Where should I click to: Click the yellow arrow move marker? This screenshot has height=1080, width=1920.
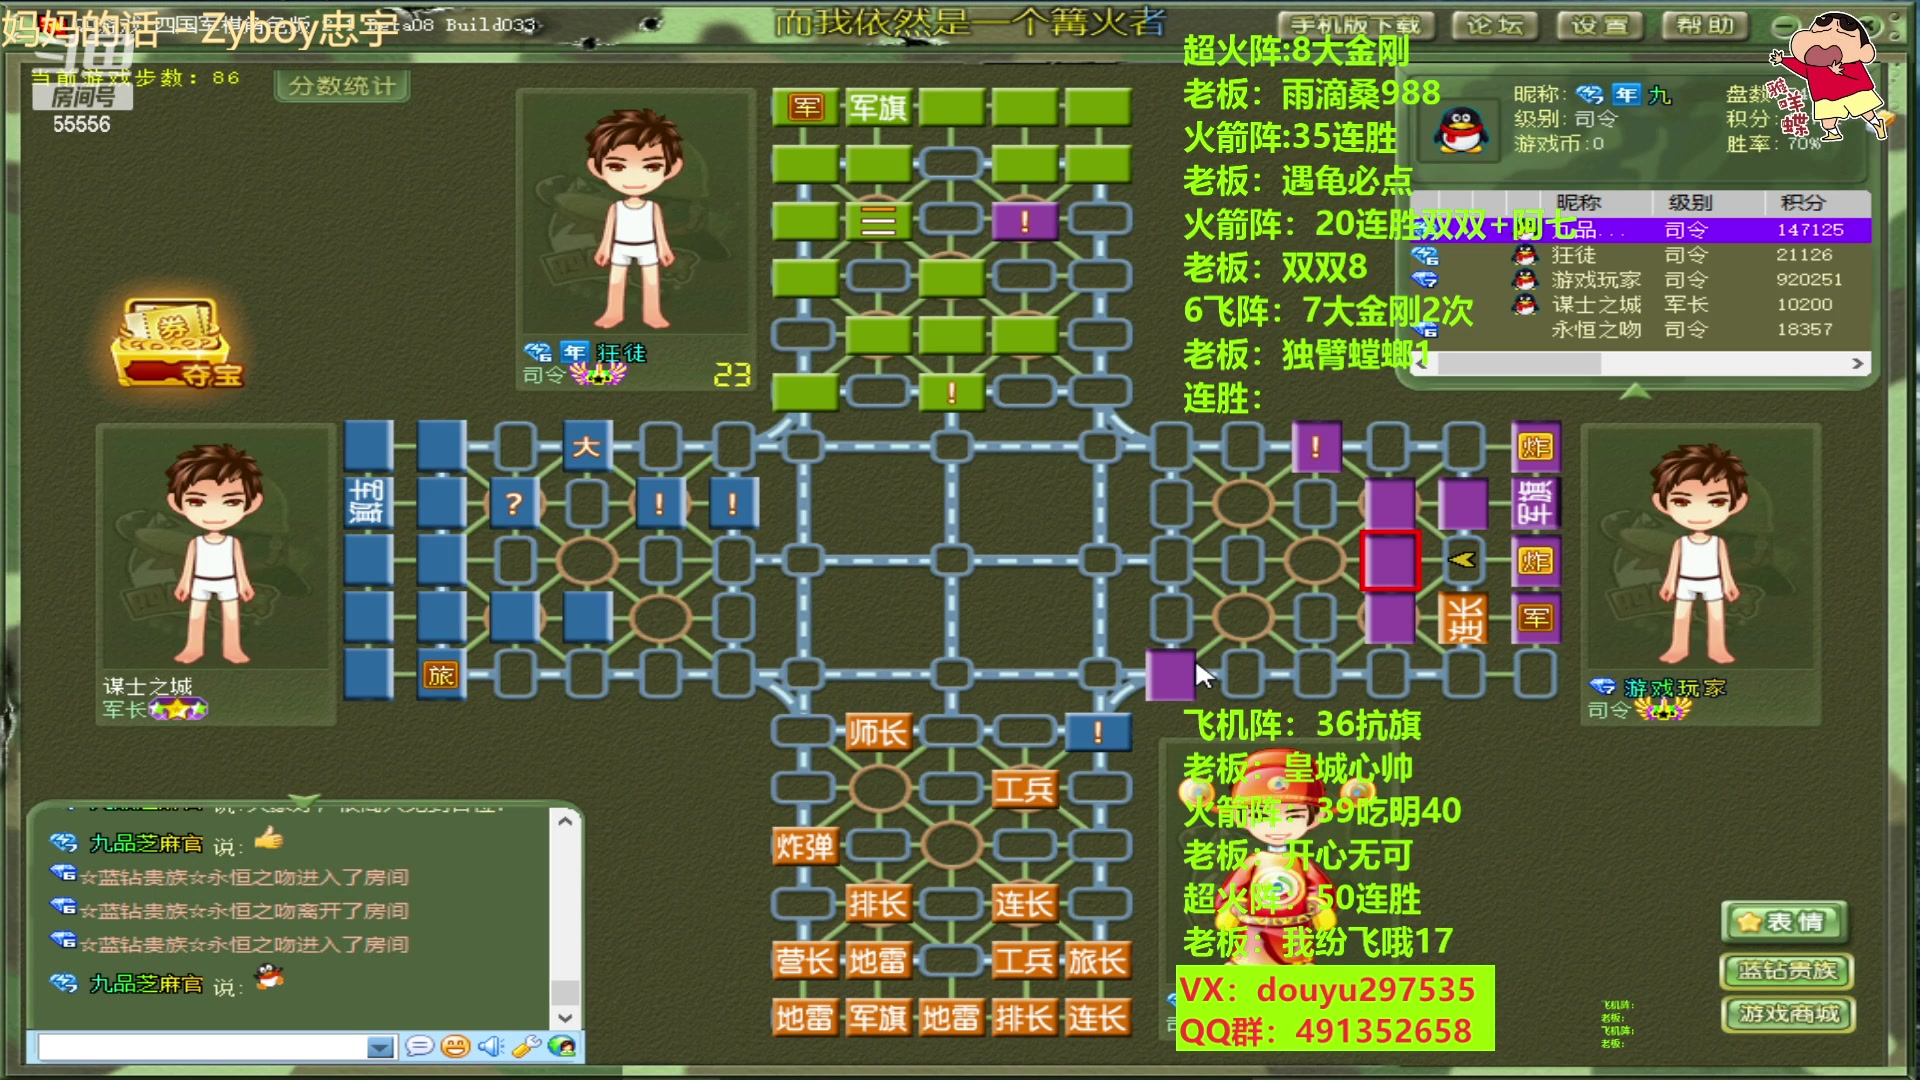click(1462, 560)
